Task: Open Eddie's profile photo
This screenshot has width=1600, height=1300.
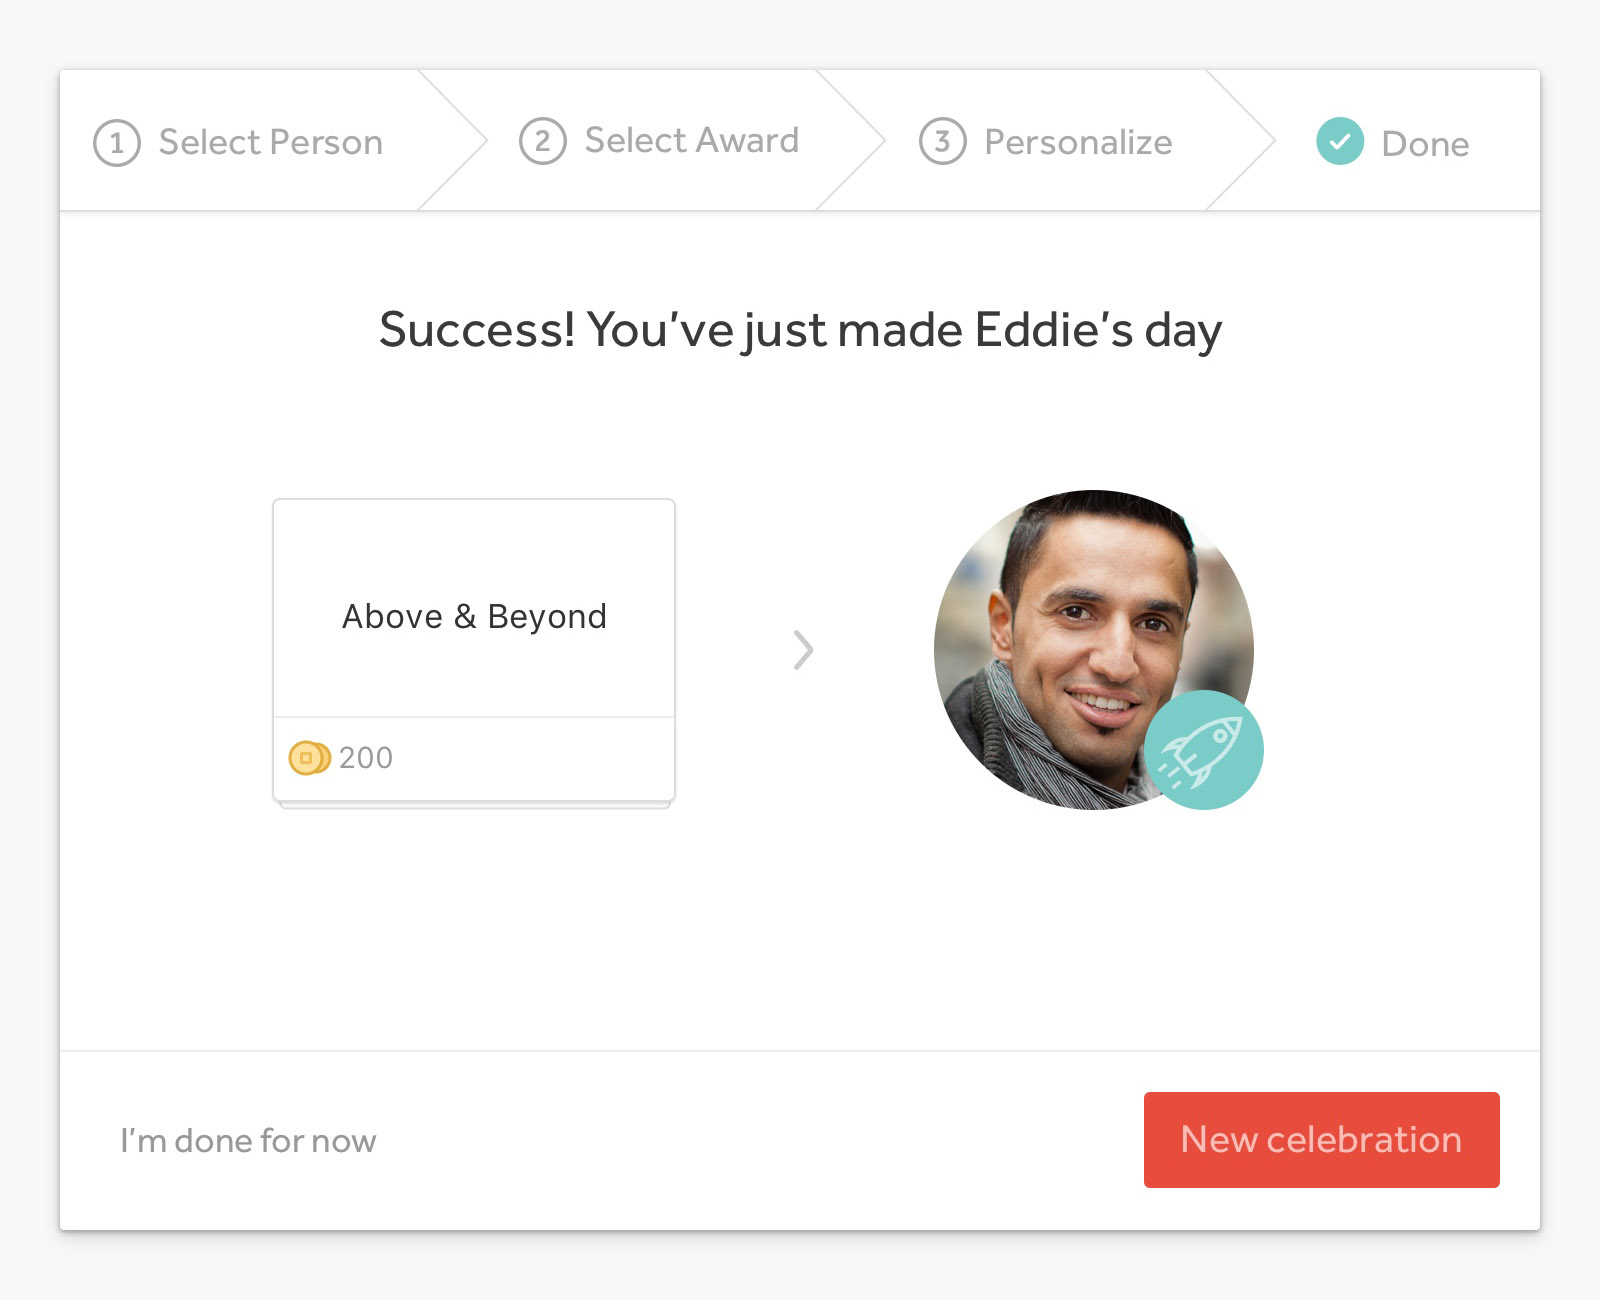Action: [x=1094, y=650]
